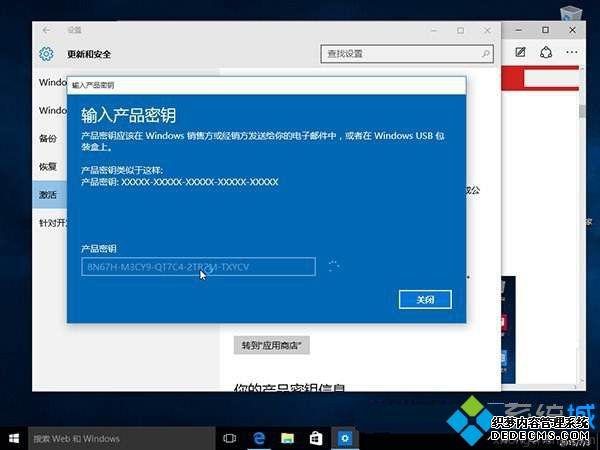
Task: Open Task View from the taskbar
Action: pos(230,439)
